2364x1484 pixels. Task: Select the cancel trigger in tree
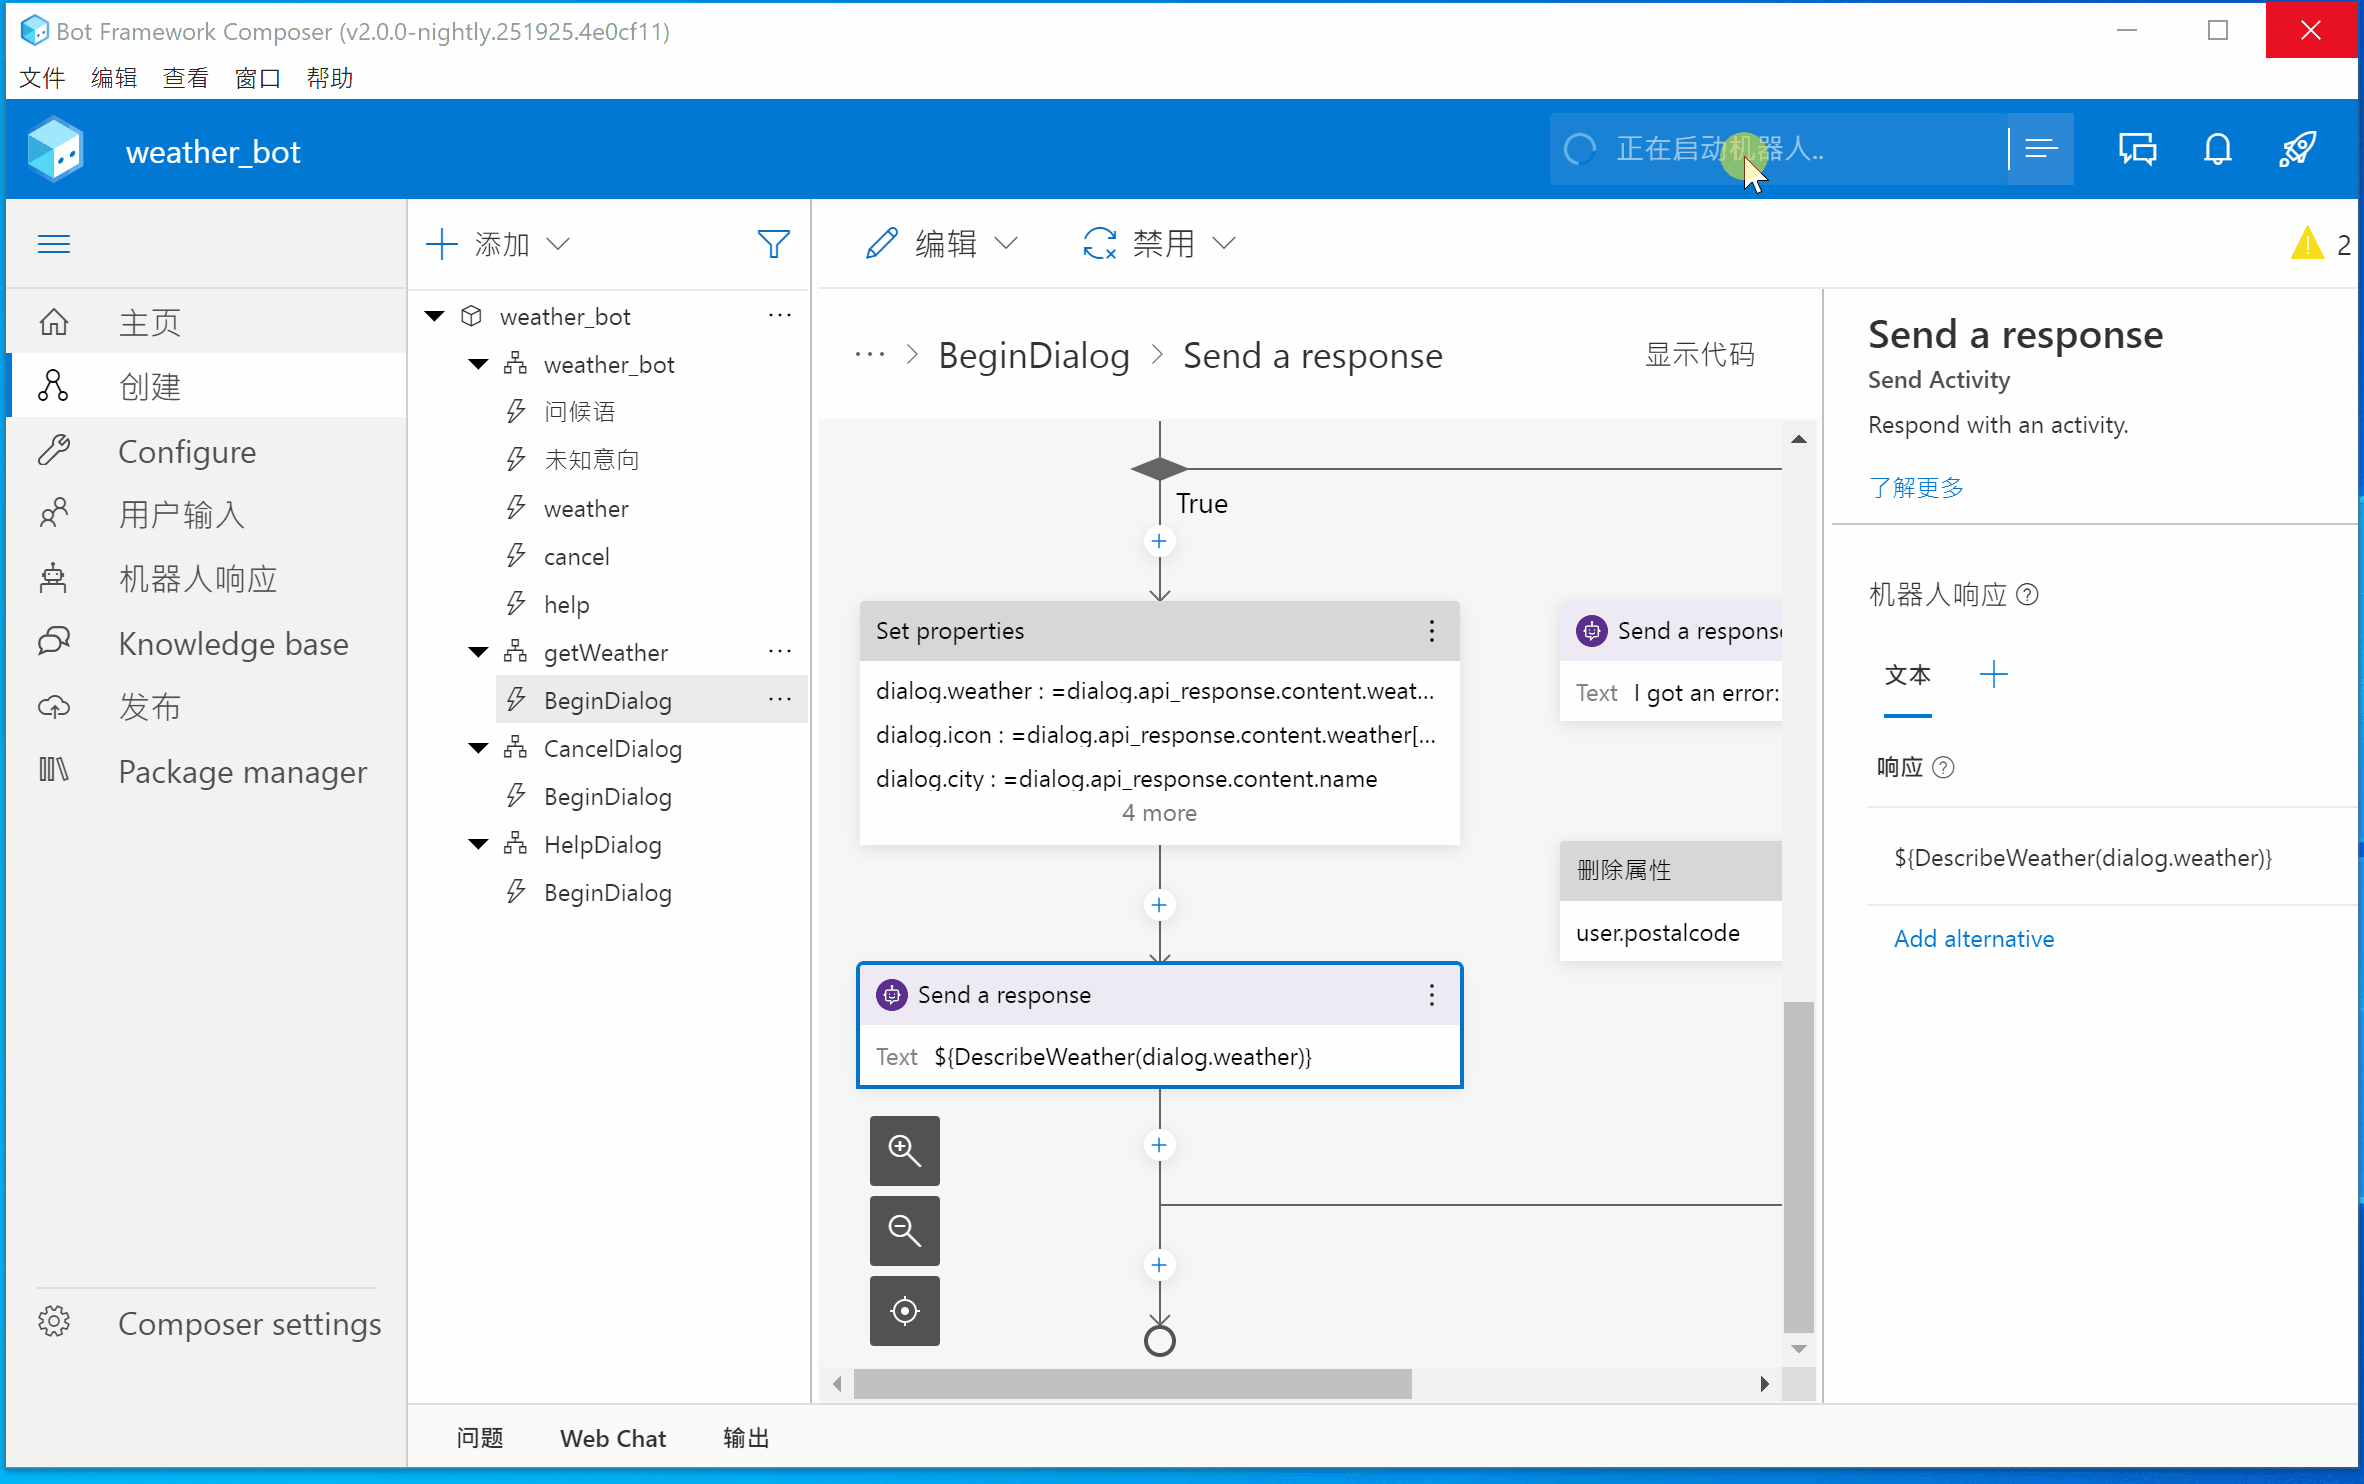[x=576, y=557]
